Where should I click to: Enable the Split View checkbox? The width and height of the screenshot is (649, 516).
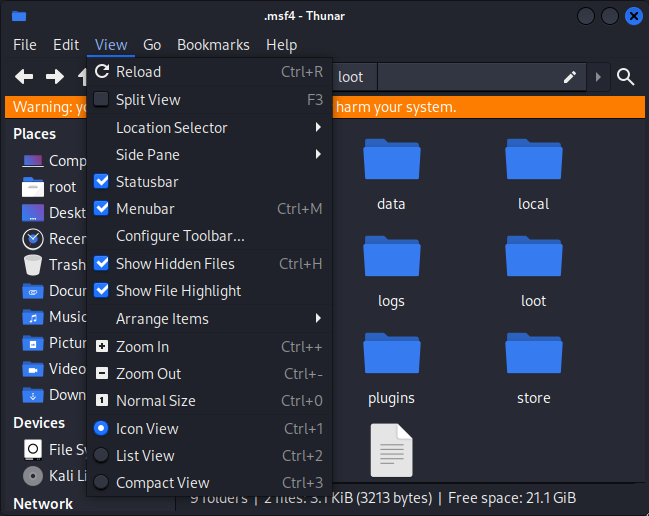click(x=101, y=99)
